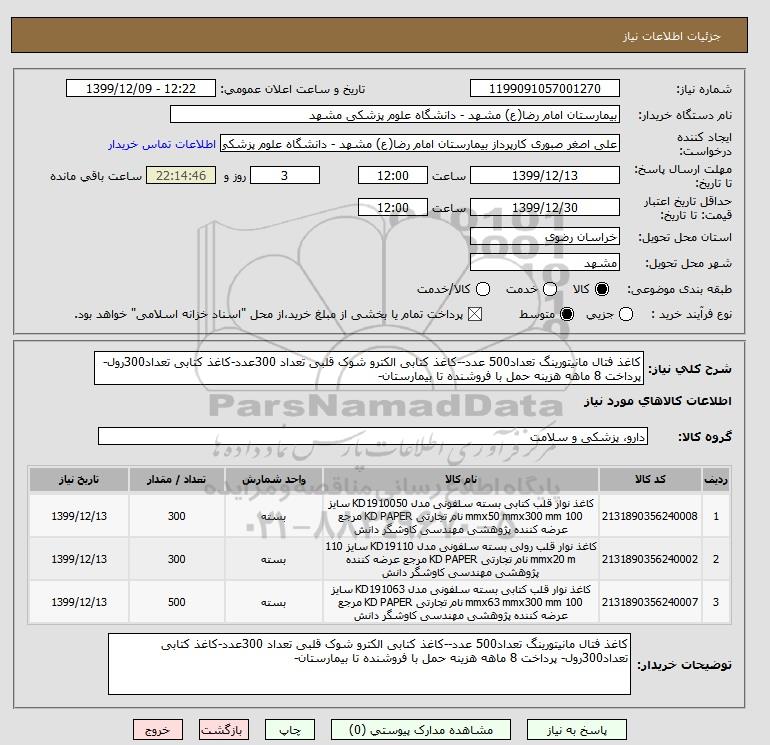Click the price validity time 12:00 field
770x745 pixels.
click(393, 207)
